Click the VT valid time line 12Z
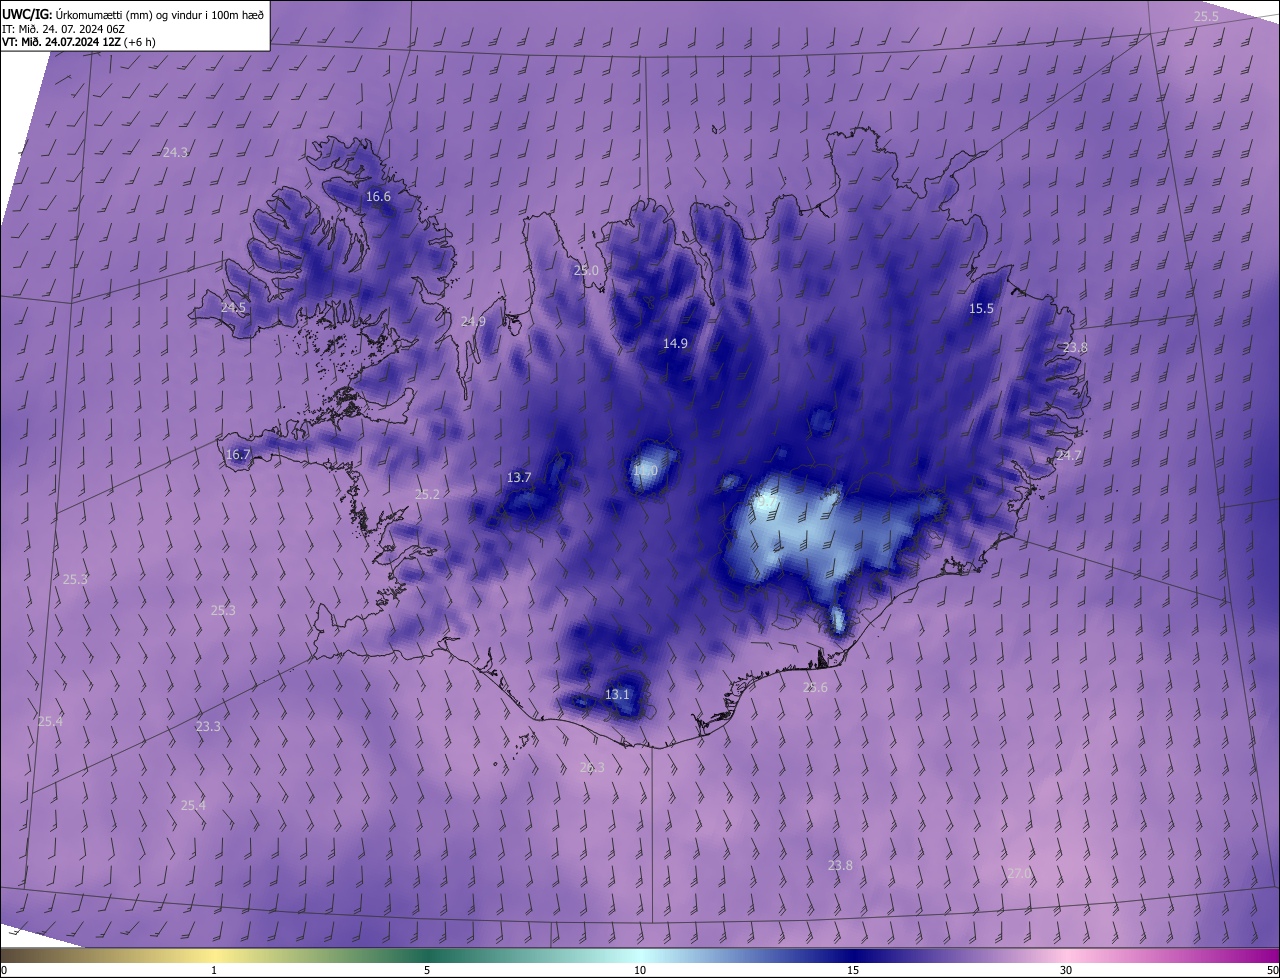The image size is (1280, 978). [78, 42]
